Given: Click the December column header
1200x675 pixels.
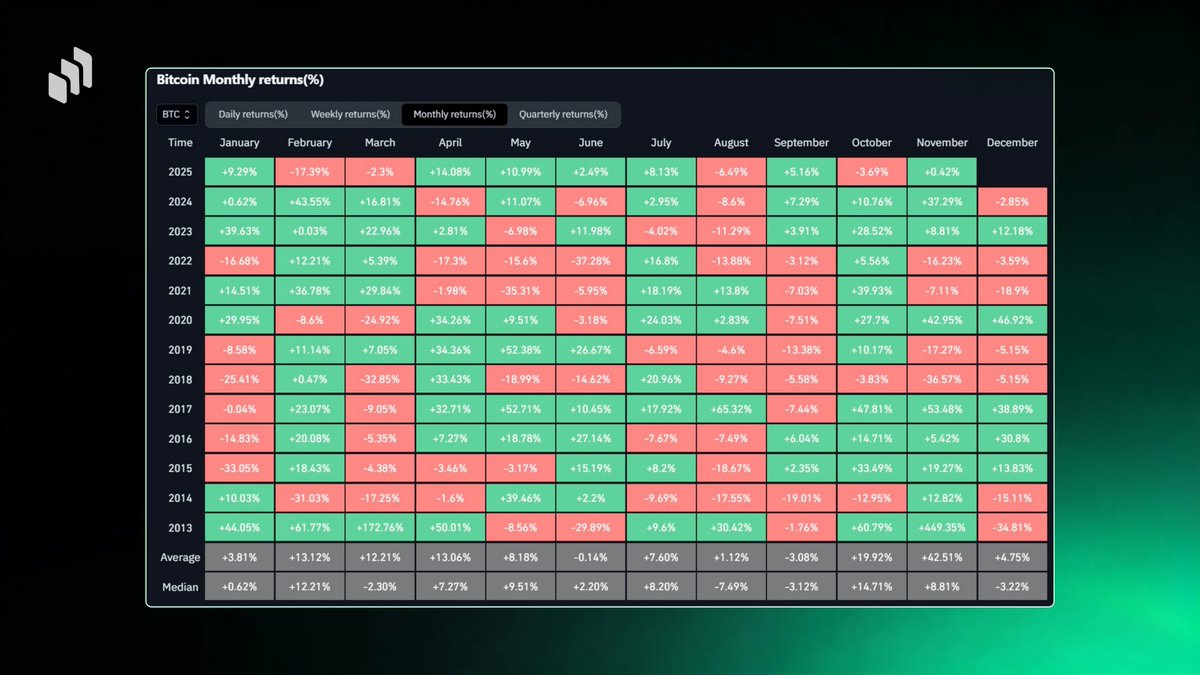Looking at the screenshot, I should click(1012, 143).
